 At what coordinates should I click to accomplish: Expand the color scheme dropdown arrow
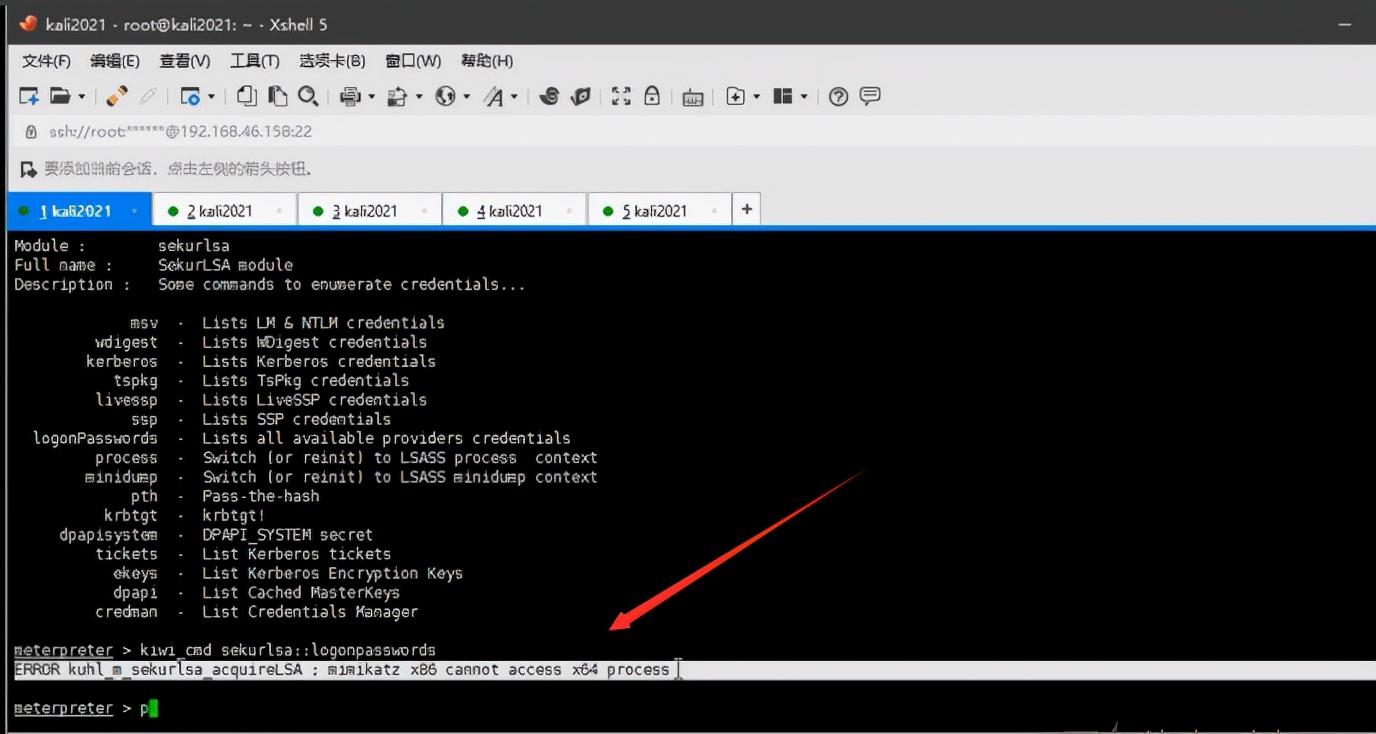(x=419, y=97)
